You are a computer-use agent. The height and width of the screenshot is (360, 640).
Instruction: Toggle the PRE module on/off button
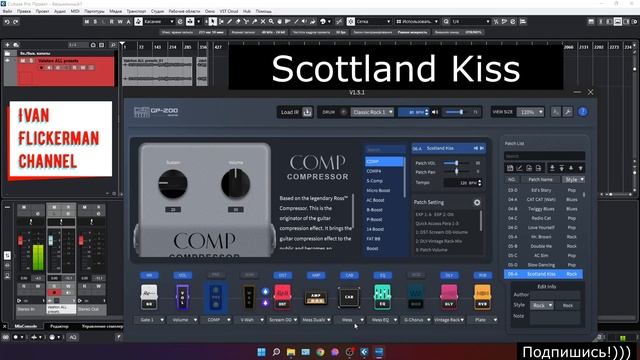click(216, 276)
